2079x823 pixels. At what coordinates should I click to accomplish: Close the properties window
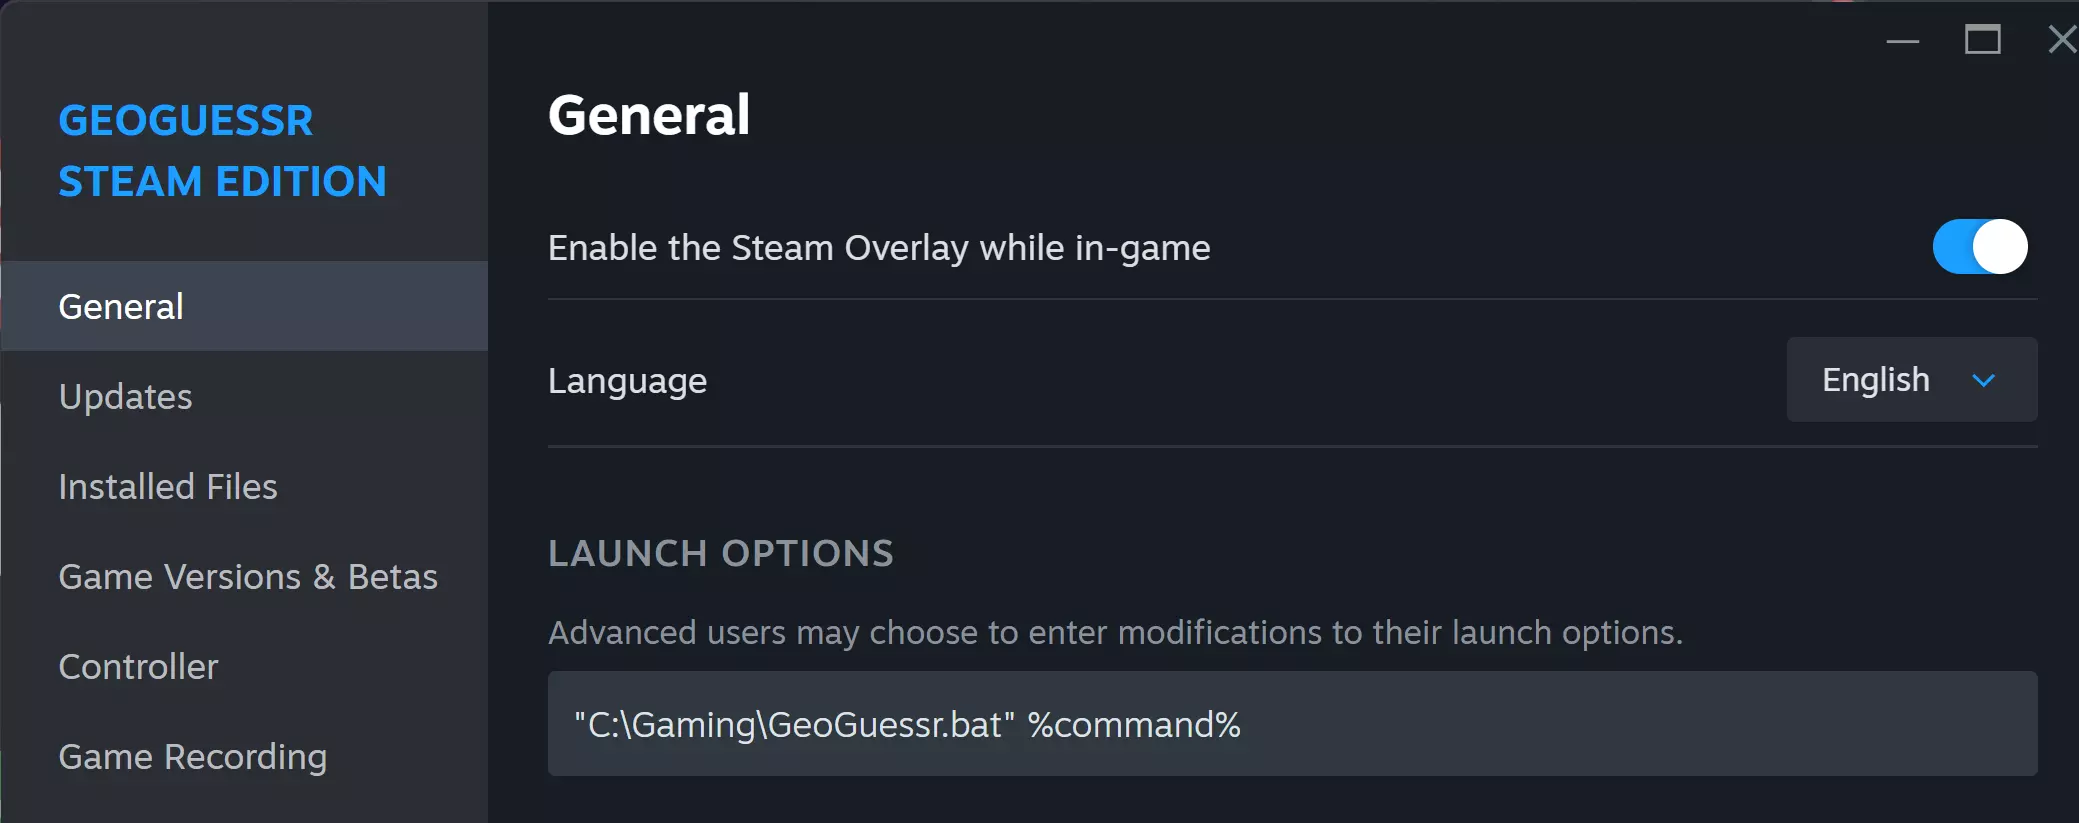tap(2061, 40)
